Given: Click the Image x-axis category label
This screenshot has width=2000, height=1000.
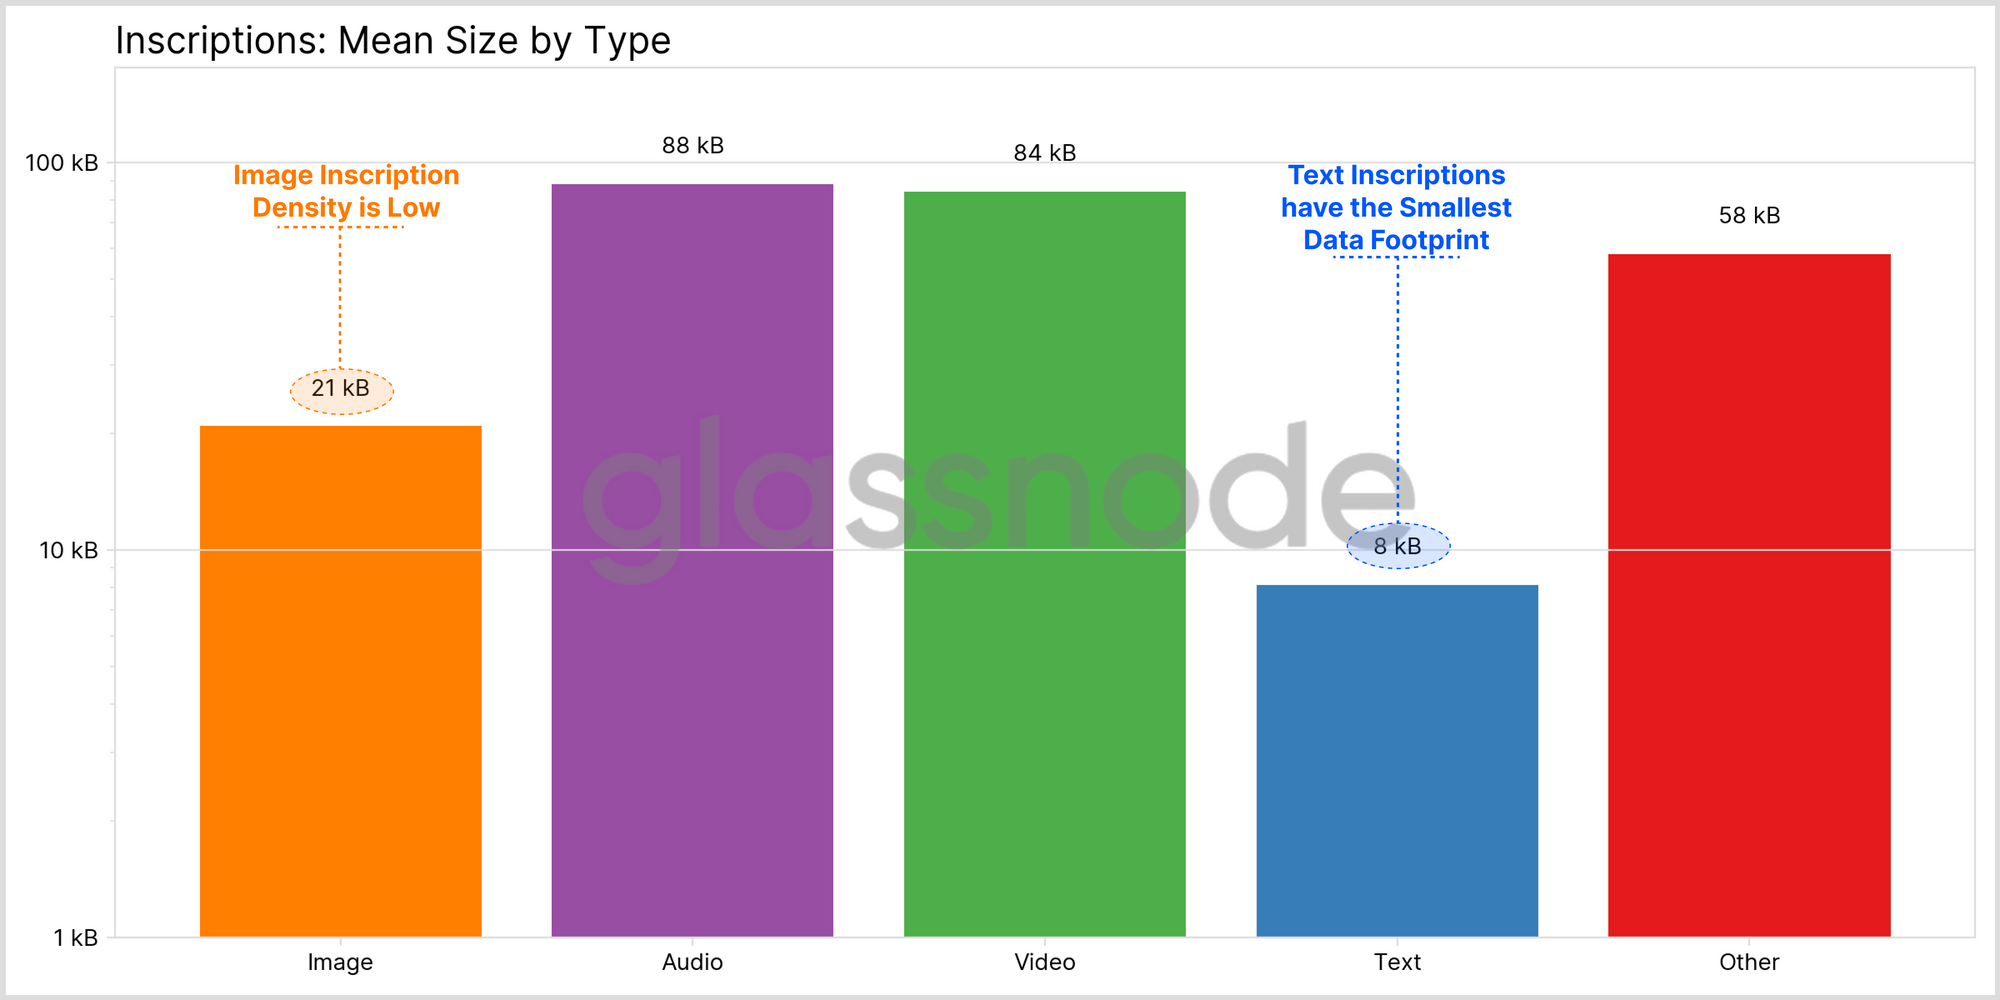Looking at the screenshot, I should click(340, 962).
